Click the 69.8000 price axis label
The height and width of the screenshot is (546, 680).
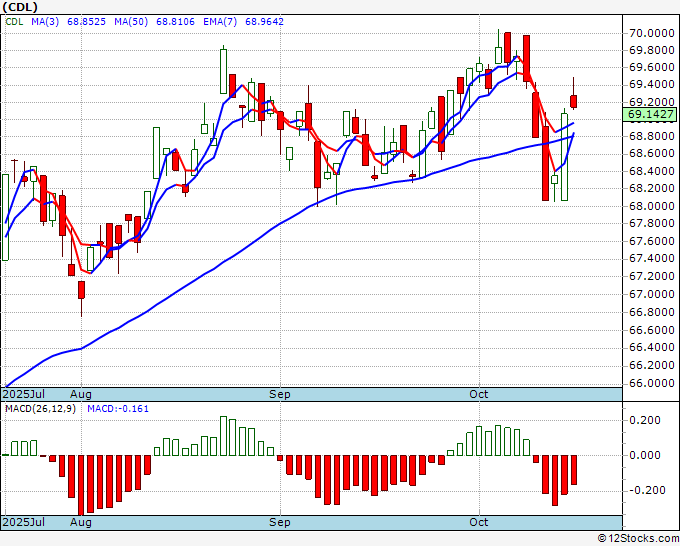[x=652, y=50]
